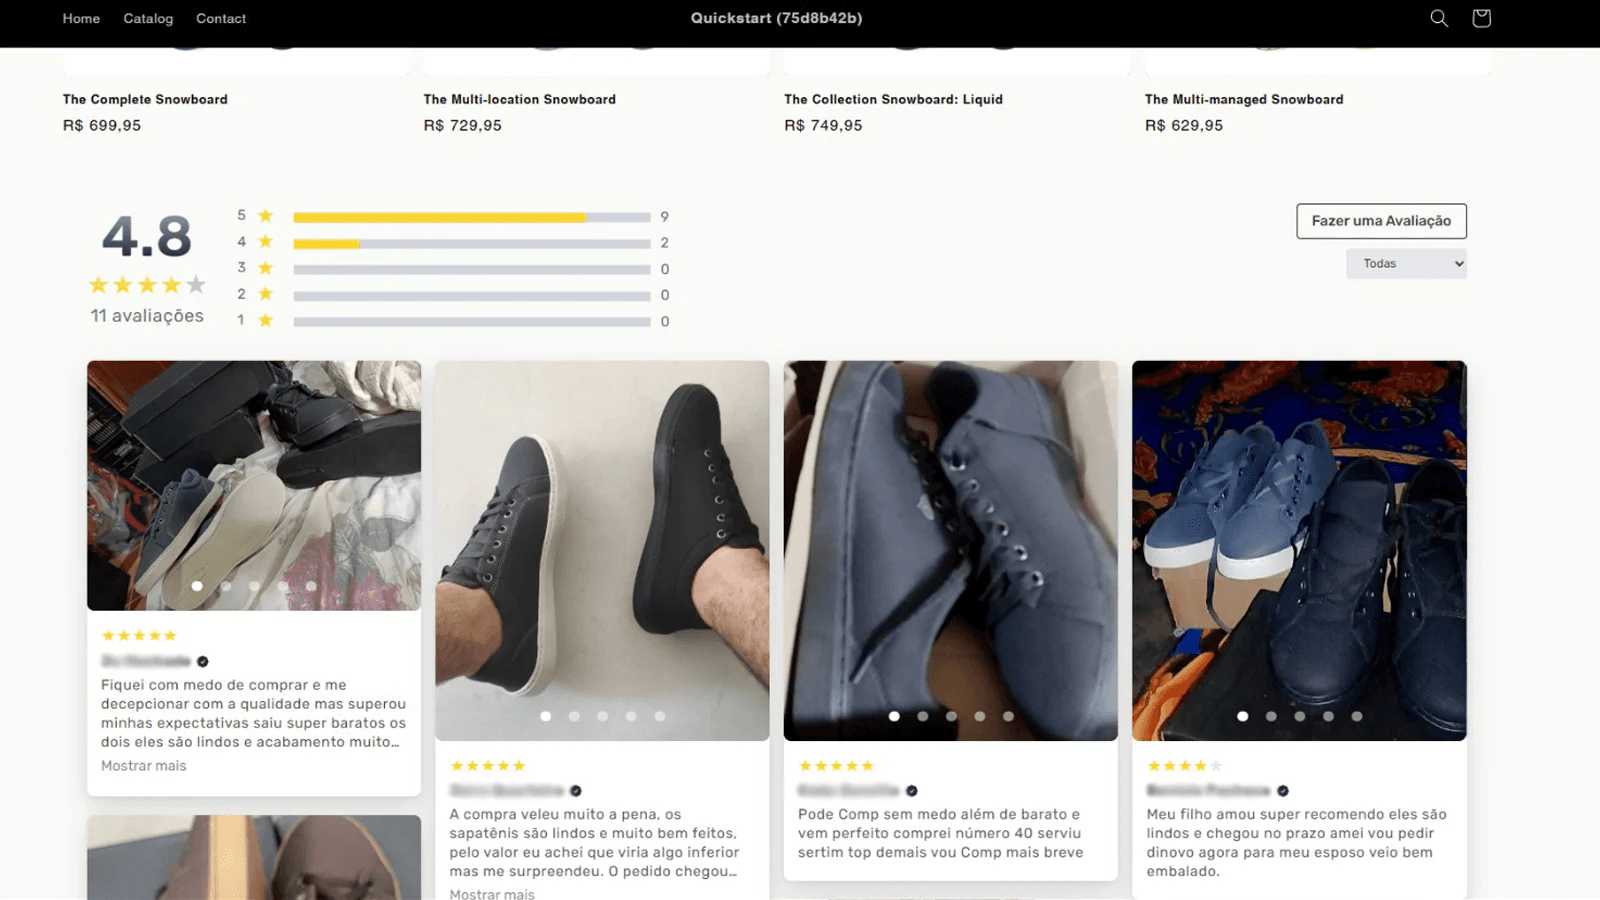Expand 'Mostrar mais' on the second review
The width and height of the screenshot is (1600, 900).
(x=492, y=893)
